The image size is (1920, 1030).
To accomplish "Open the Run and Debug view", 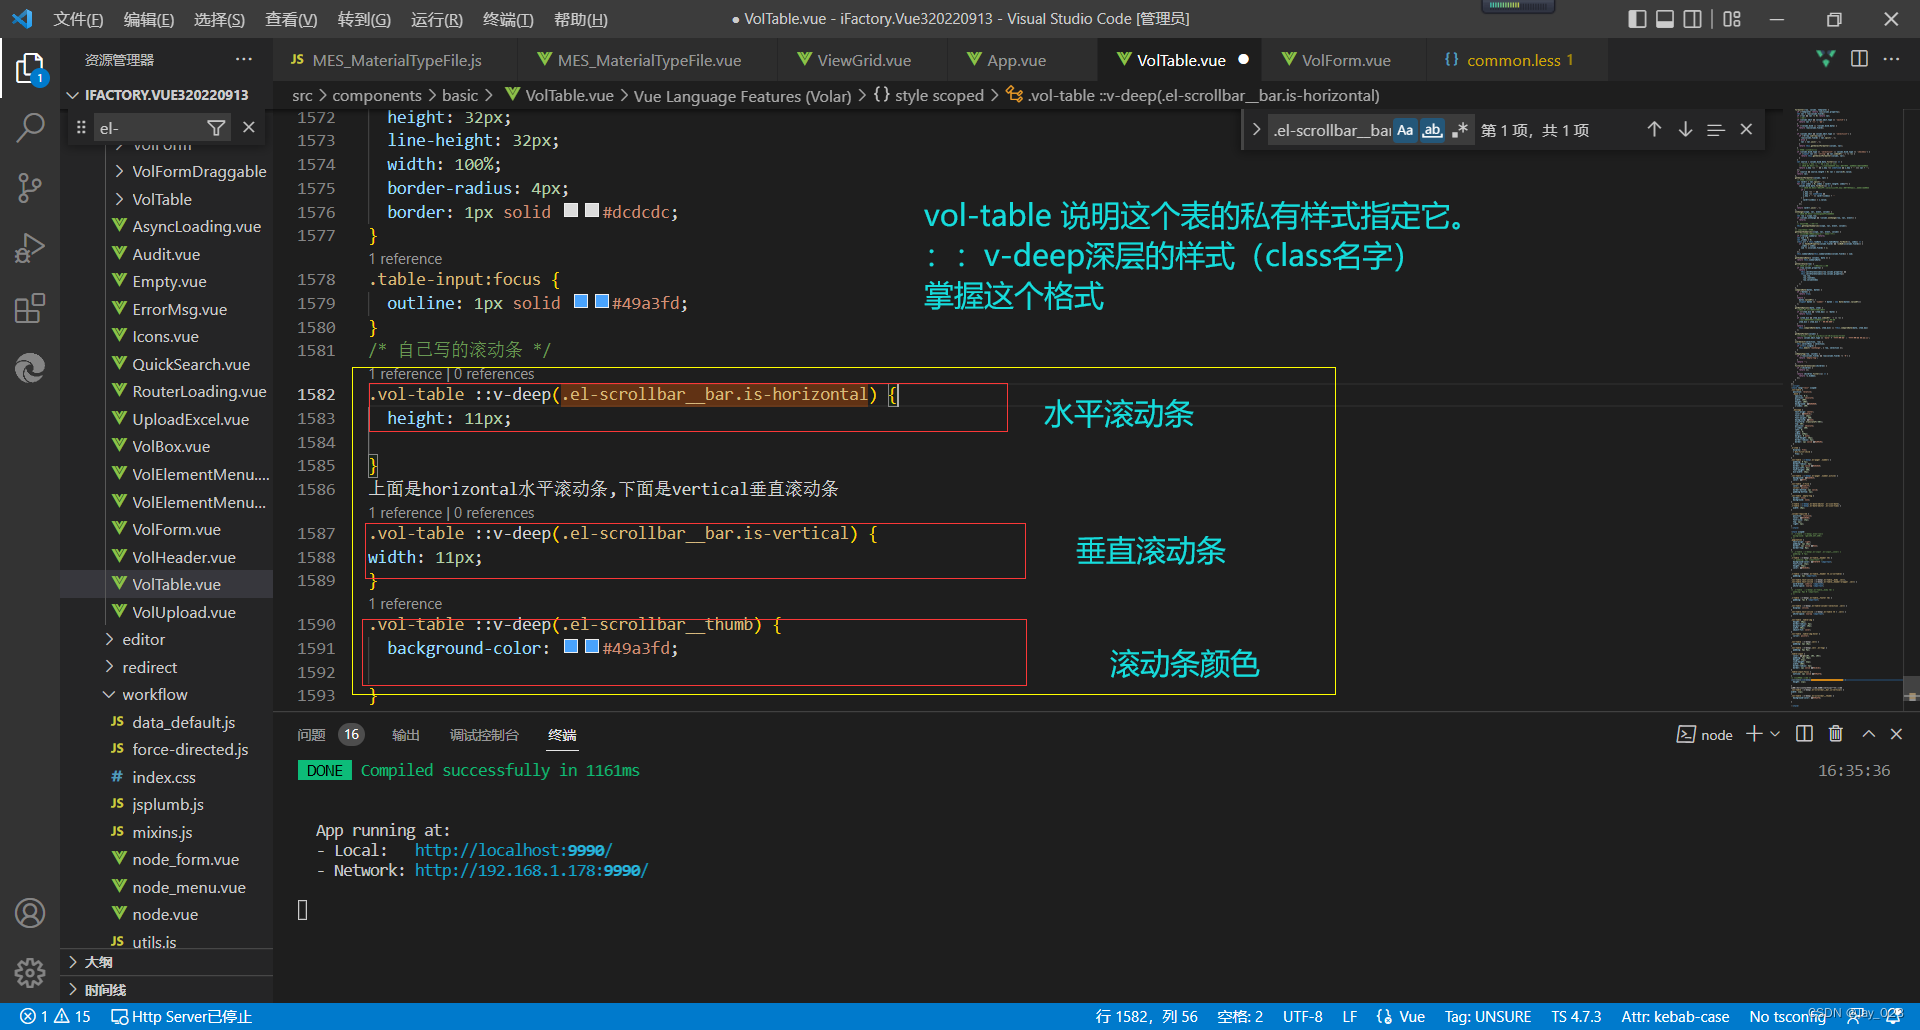I will 30,247.
